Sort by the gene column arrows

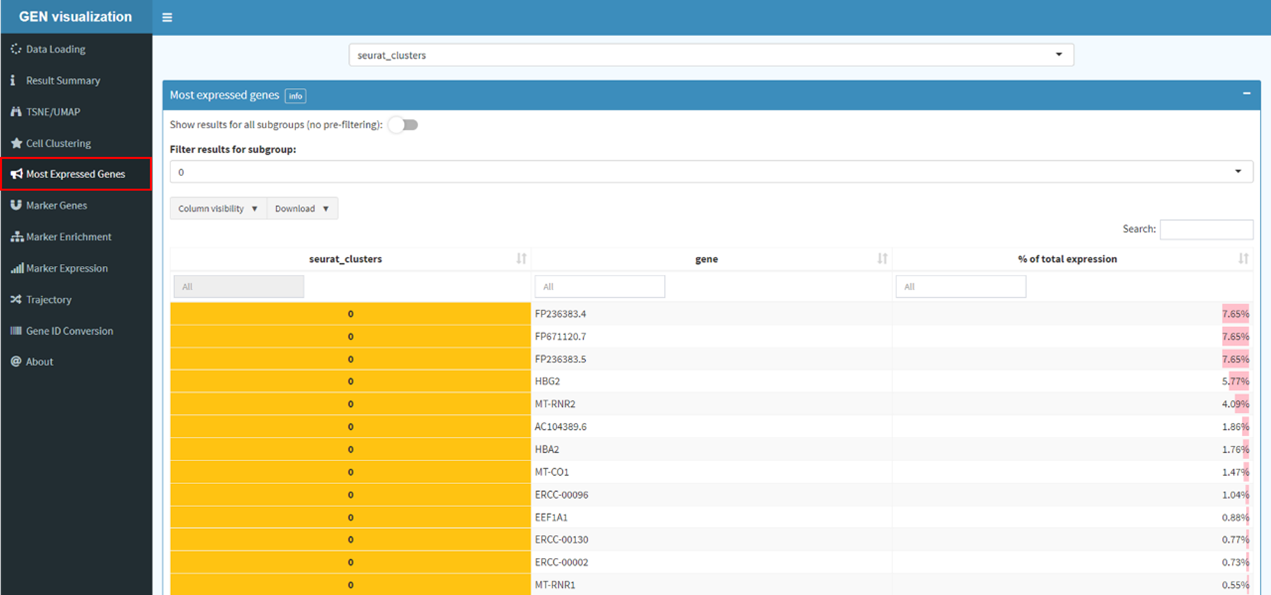click(x=882, y=259)
